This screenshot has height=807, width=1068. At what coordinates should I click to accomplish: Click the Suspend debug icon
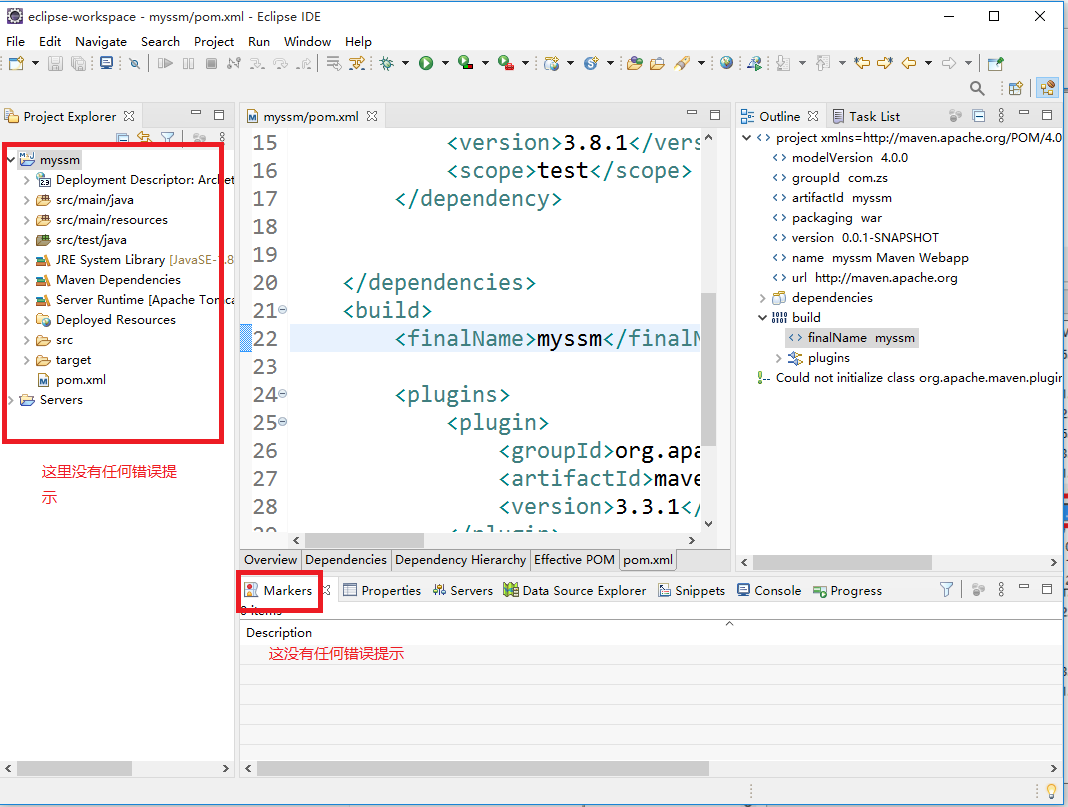pos(189,63)
